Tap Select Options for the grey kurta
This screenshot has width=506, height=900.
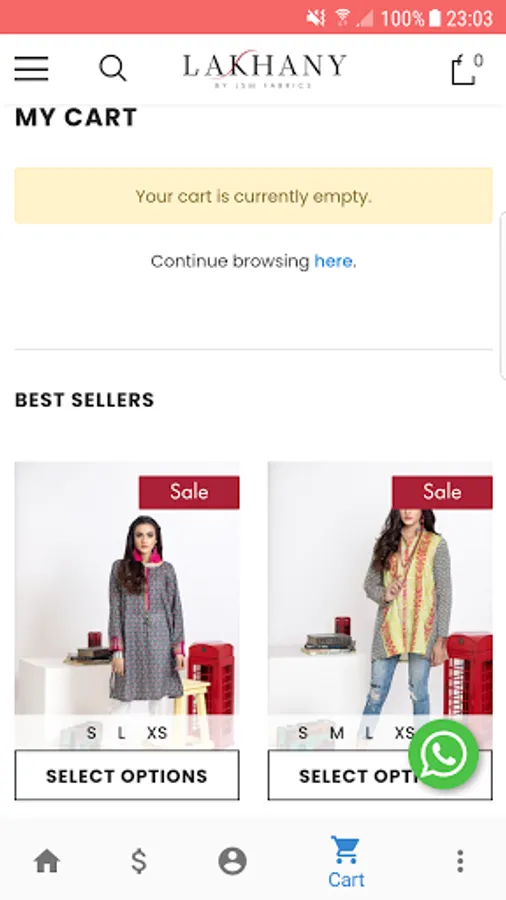(127, 775)
